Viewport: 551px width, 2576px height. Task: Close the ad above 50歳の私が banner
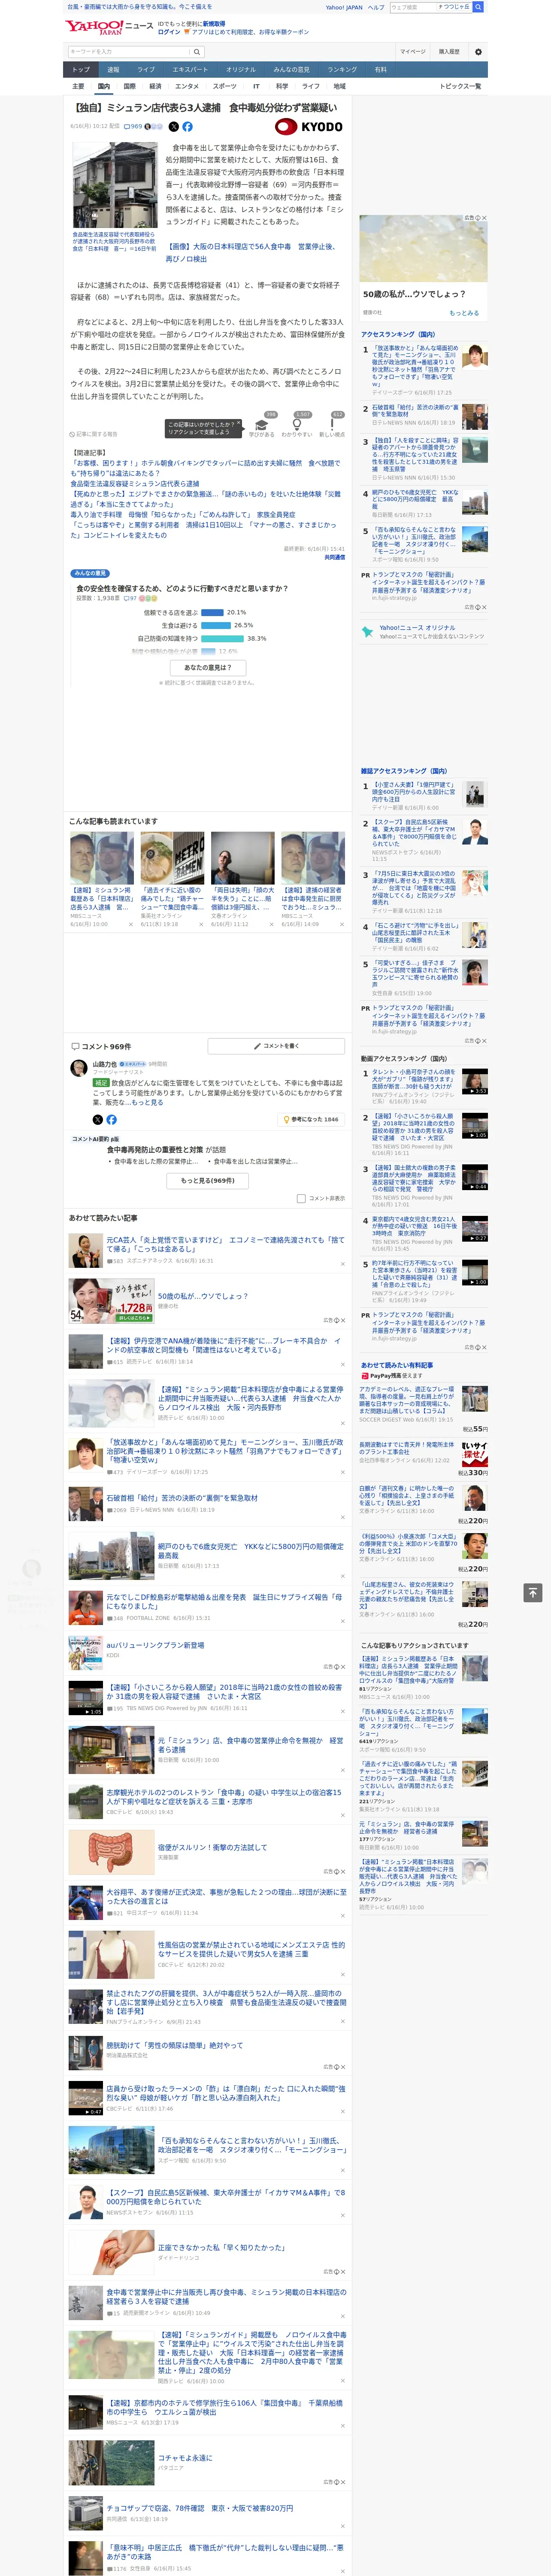tap(483, 218)
